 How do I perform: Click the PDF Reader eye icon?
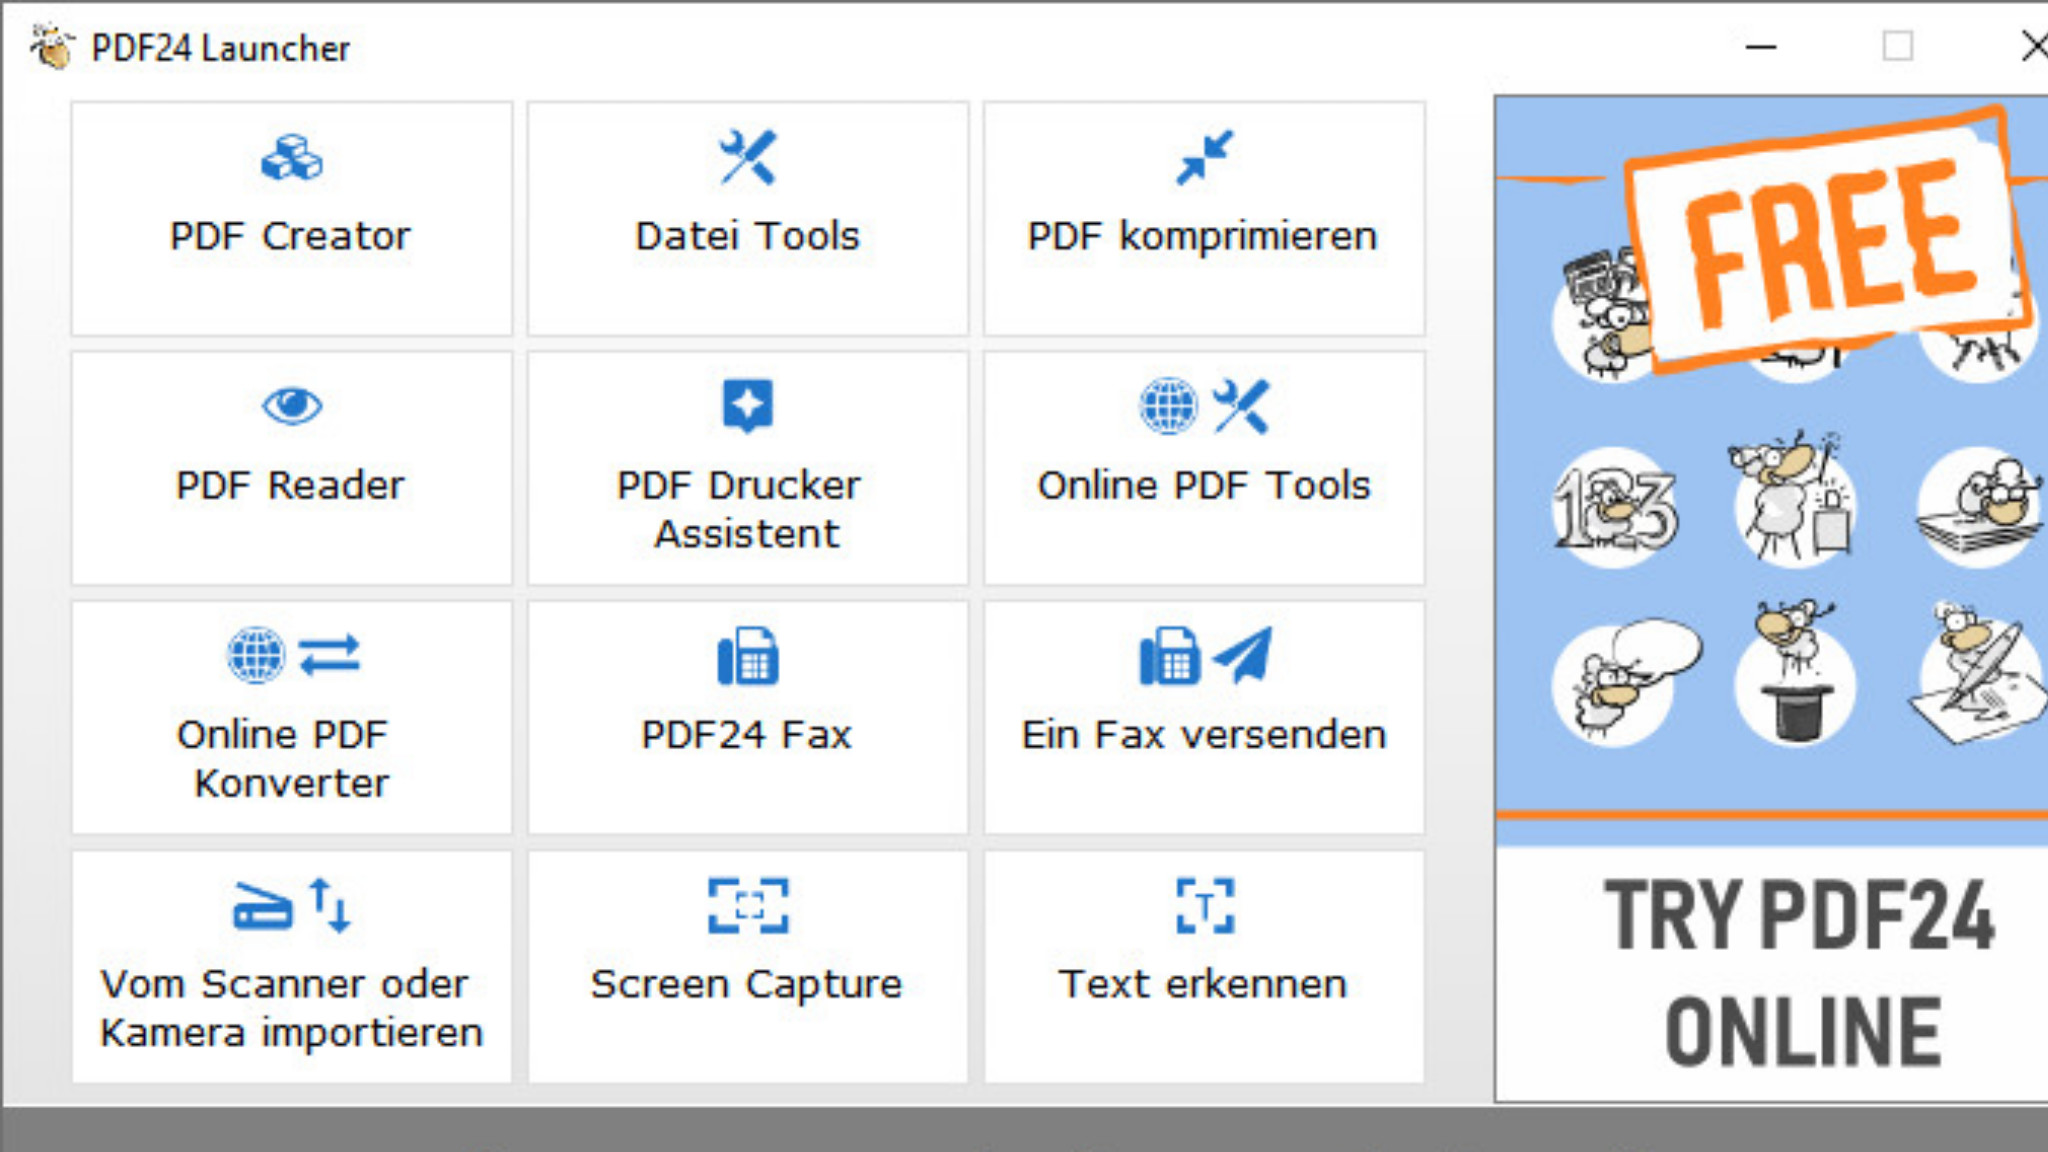[291, 406]
